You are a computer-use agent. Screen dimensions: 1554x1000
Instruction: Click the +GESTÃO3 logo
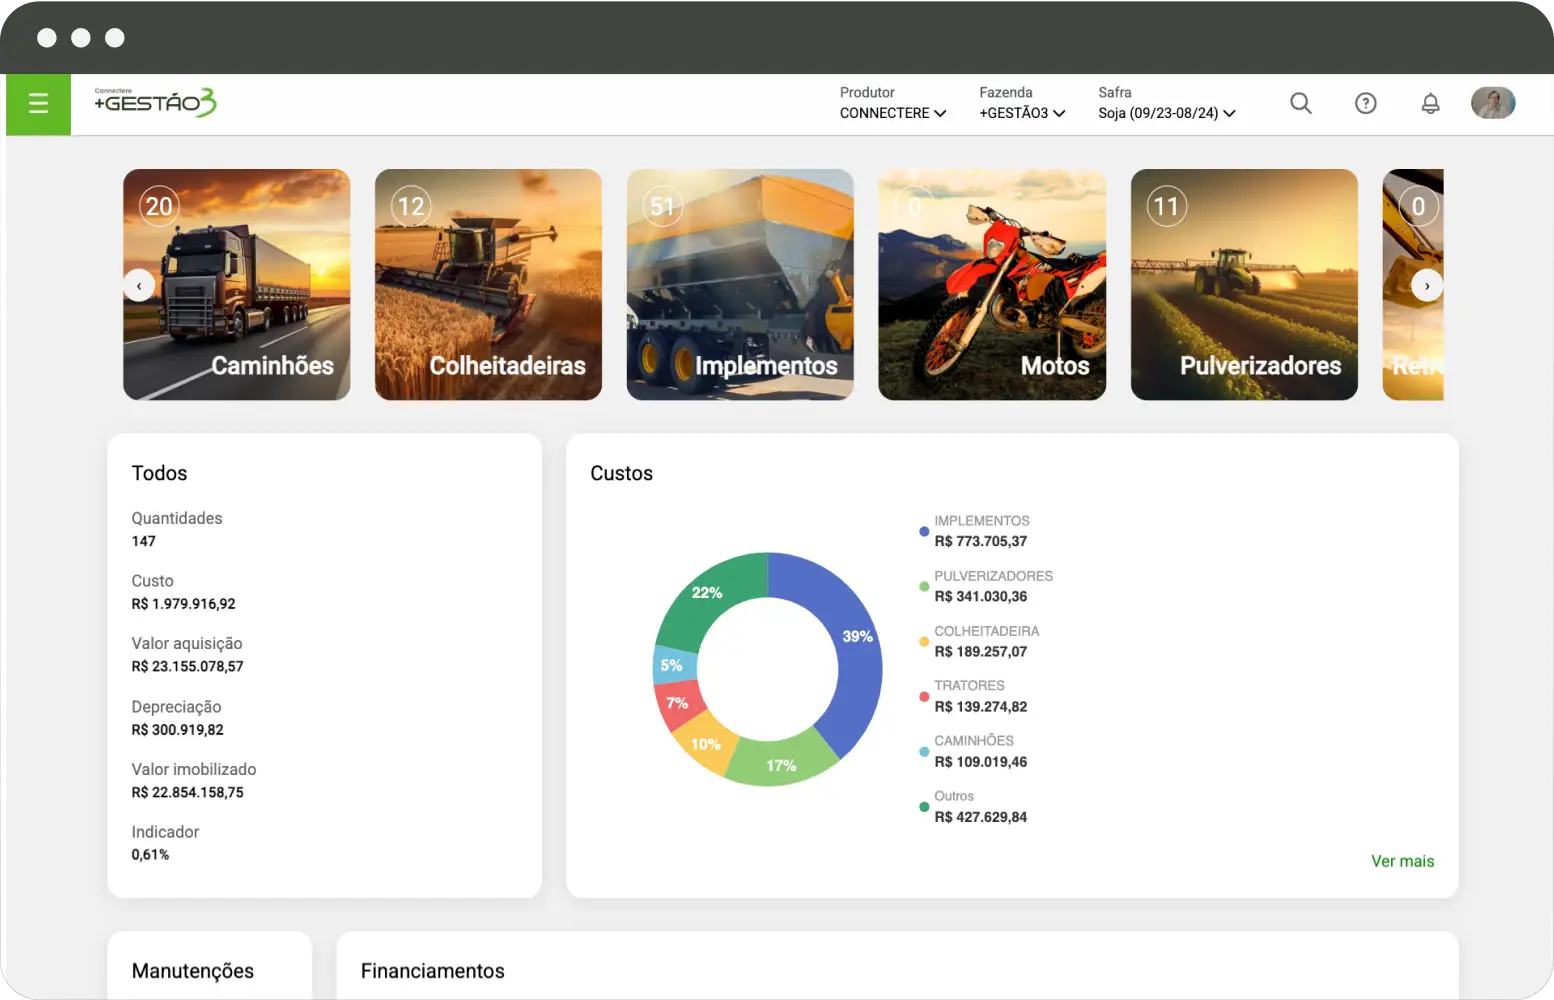click(x=155, y=102)
